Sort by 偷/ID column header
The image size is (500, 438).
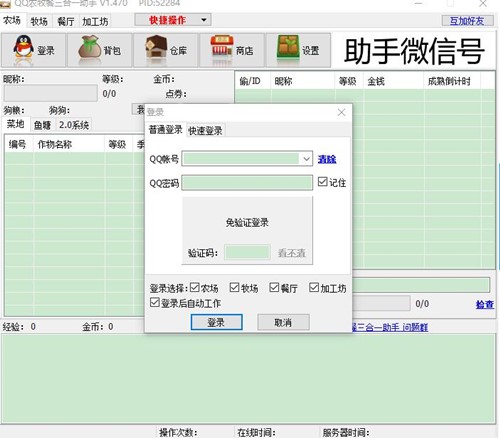click(252, 81)
